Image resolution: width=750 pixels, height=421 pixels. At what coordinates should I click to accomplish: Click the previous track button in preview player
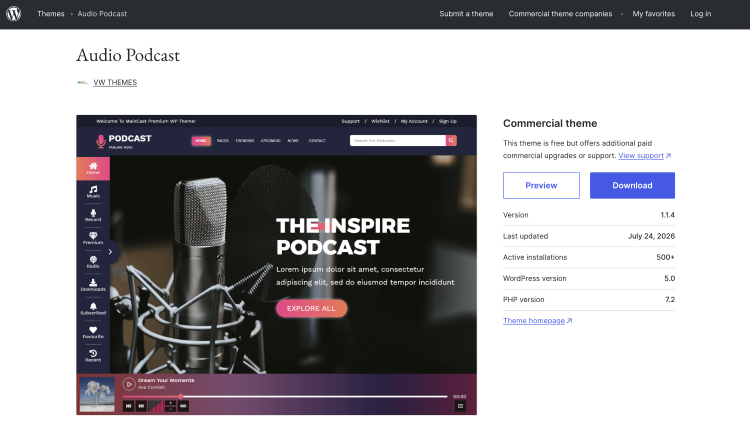click(128, 406)
